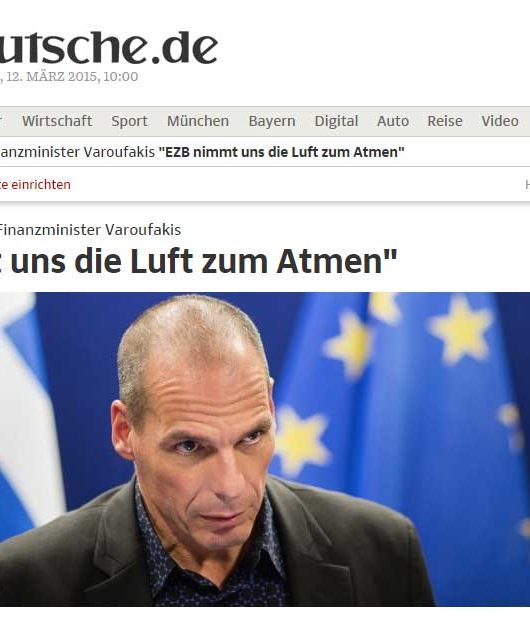Select the cut-off nav item left of Wirtschaft

coord(1,121)
